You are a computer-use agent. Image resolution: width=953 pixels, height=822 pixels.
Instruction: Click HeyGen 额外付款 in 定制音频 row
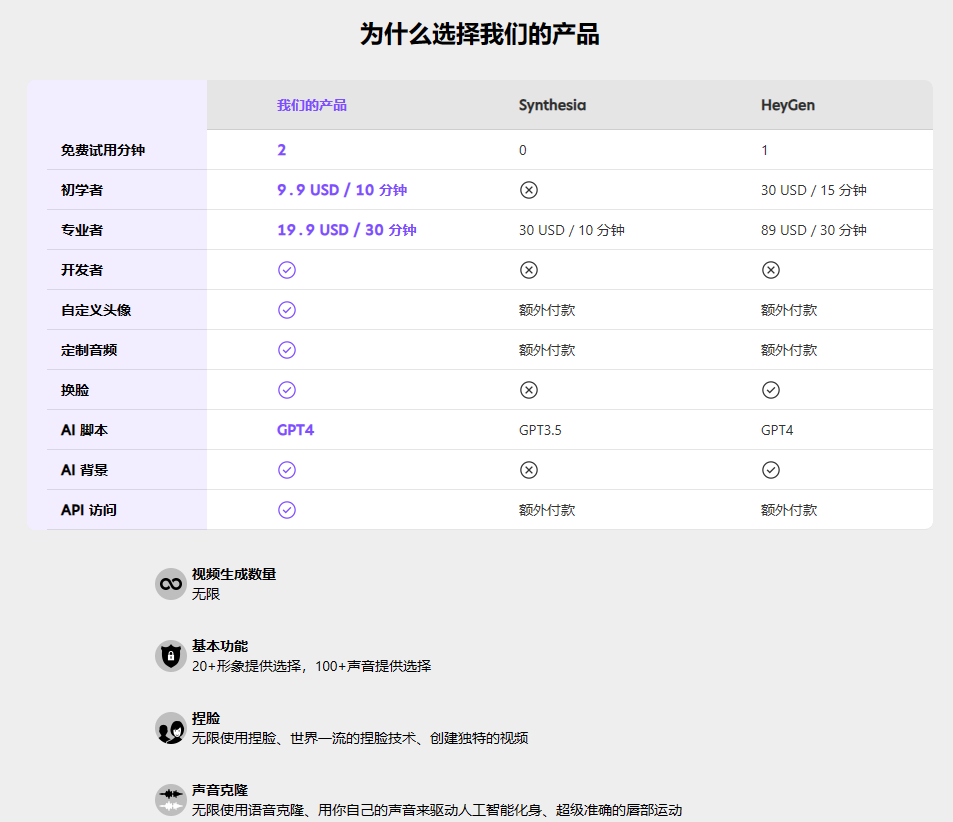click(789, 350)
